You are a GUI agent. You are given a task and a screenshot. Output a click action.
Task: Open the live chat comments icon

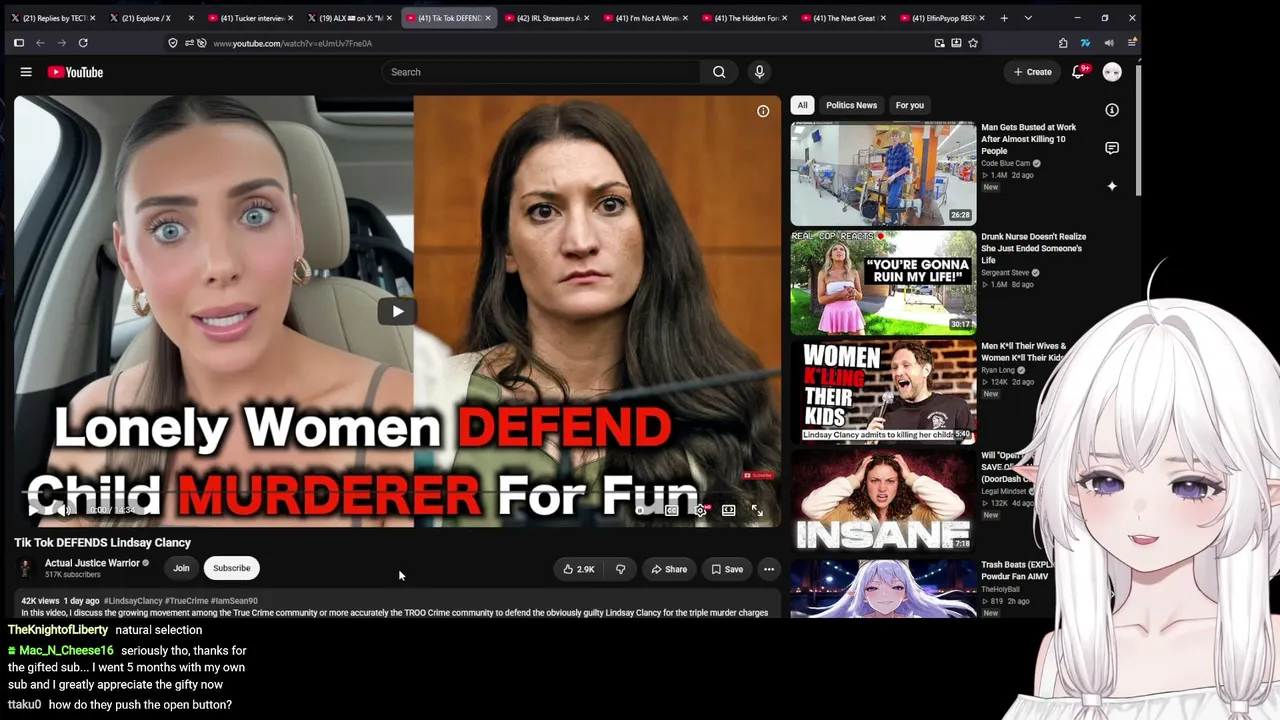(1112, 148)
